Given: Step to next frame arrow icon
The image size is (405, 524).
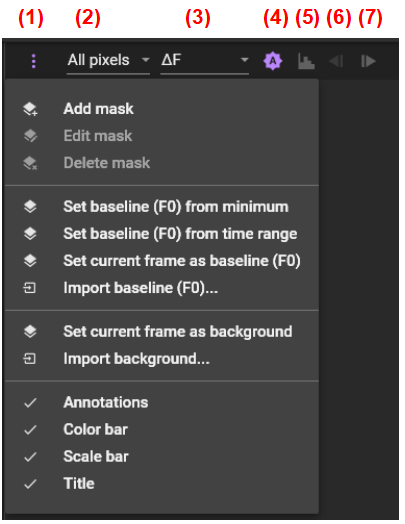Looking at the screenshot, I should [x=368, y=61].
